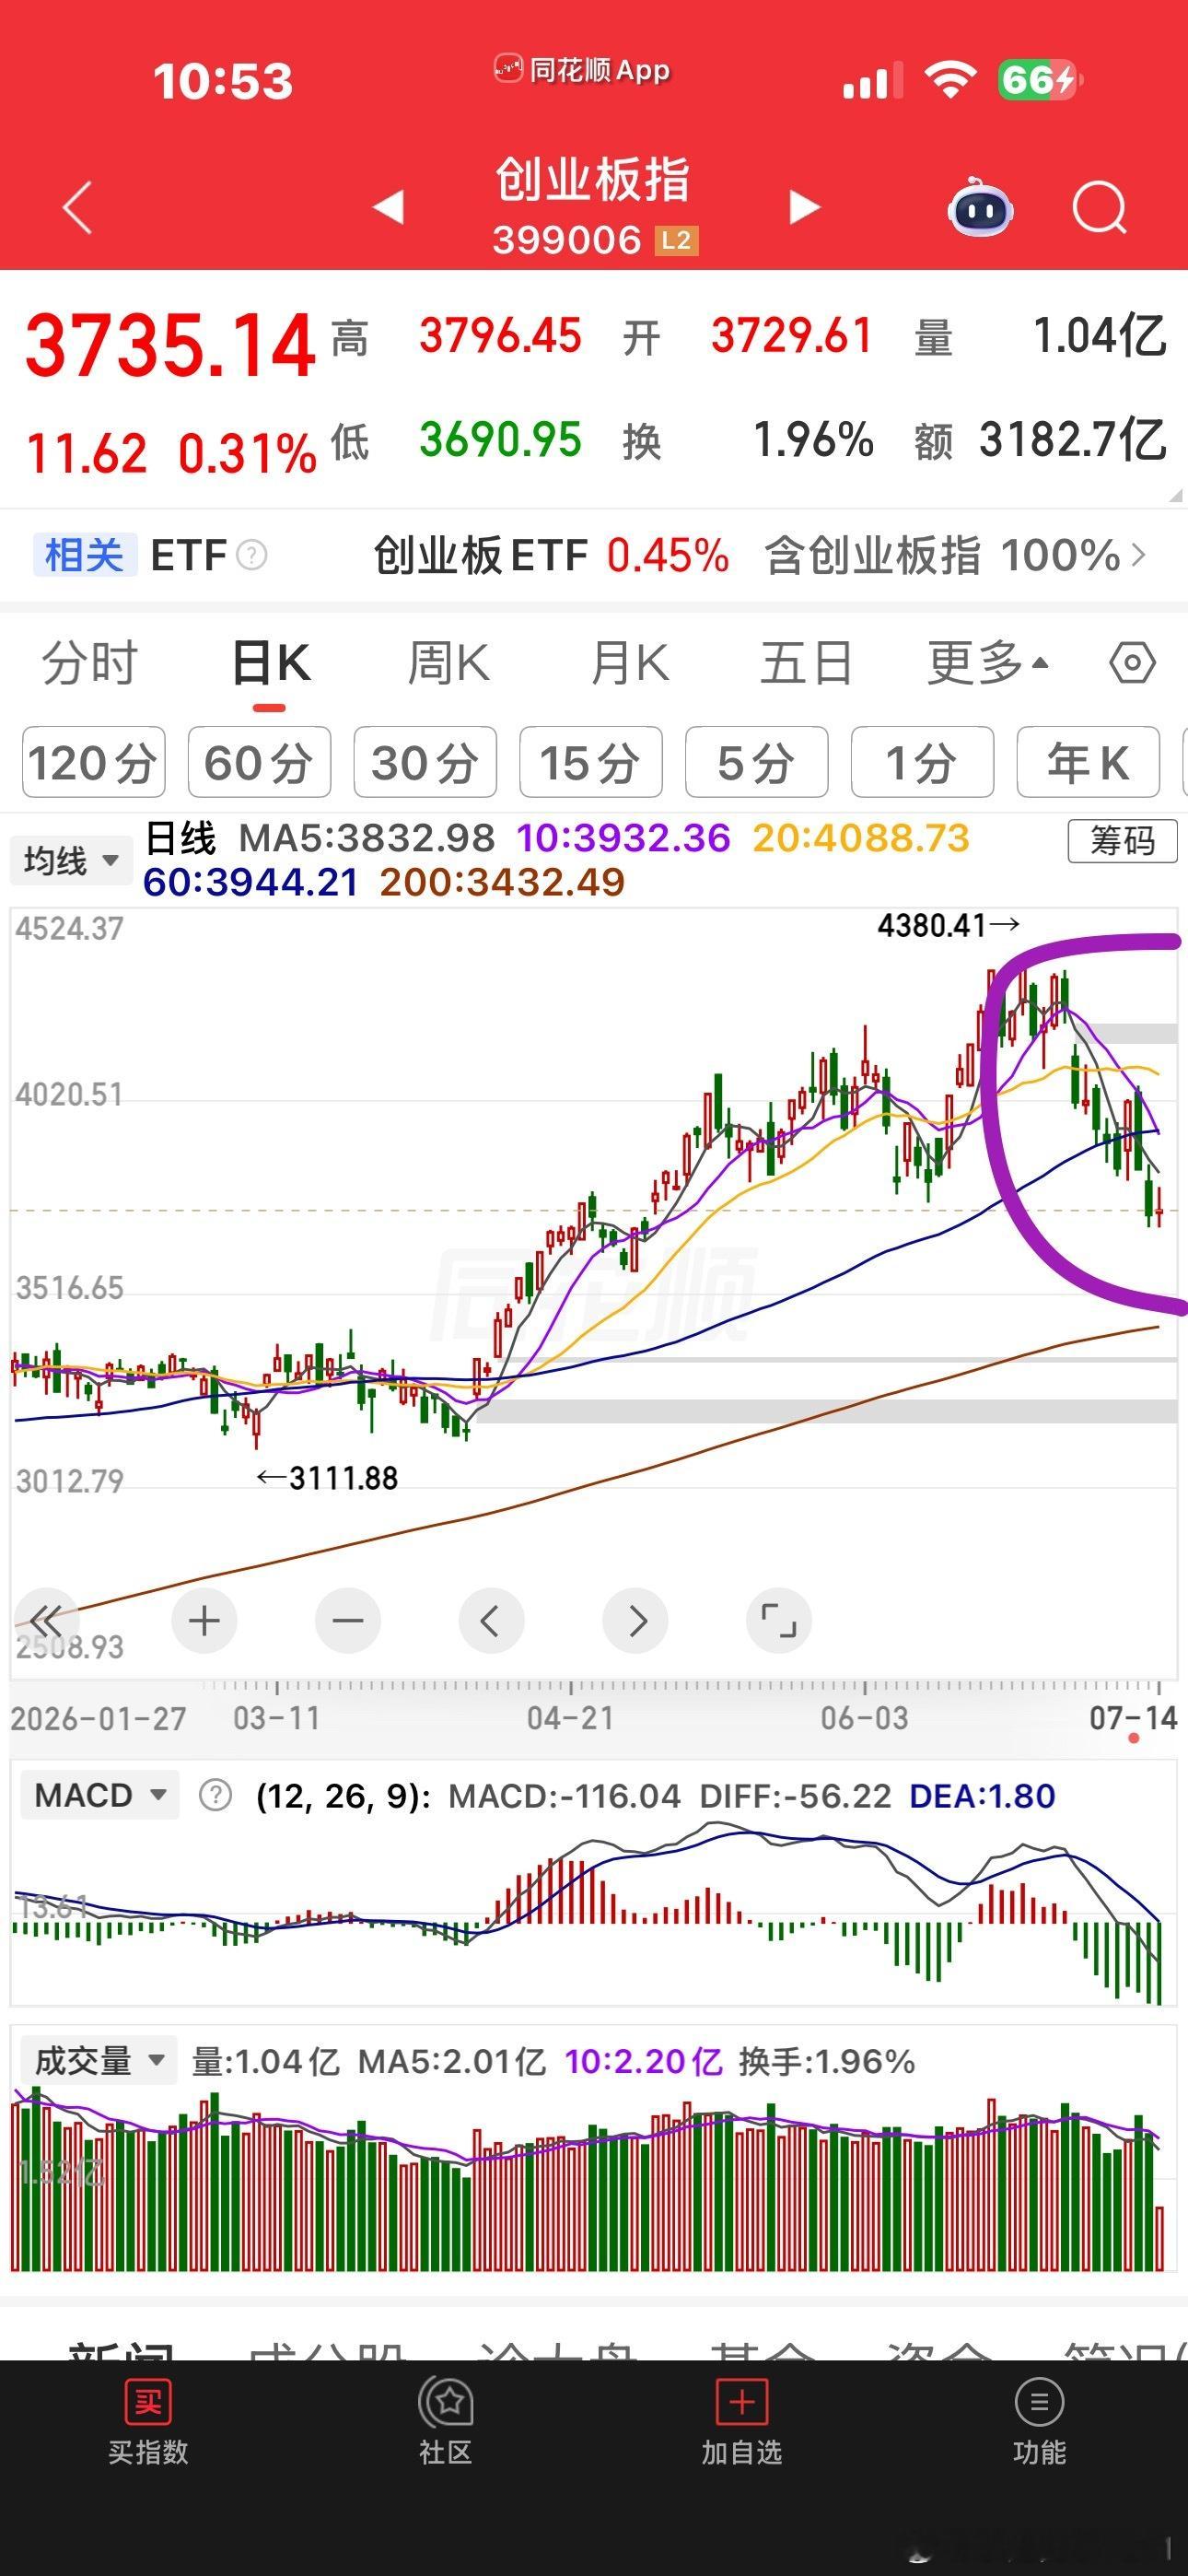This screenshot has width=1188, height=2576.
Task: Tap the 3111.88 low price label
Action: click(328, 1477)
